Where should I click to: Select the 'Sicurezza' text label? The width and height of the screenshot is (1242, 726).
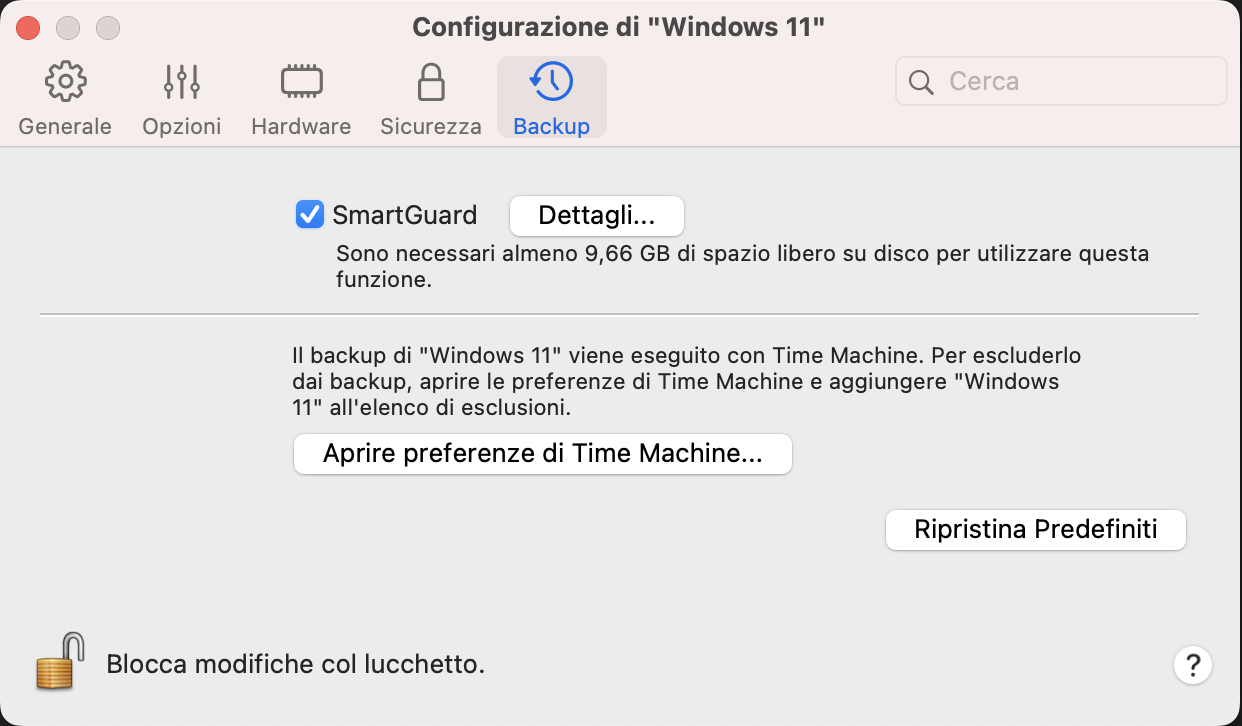coord(431,127)
